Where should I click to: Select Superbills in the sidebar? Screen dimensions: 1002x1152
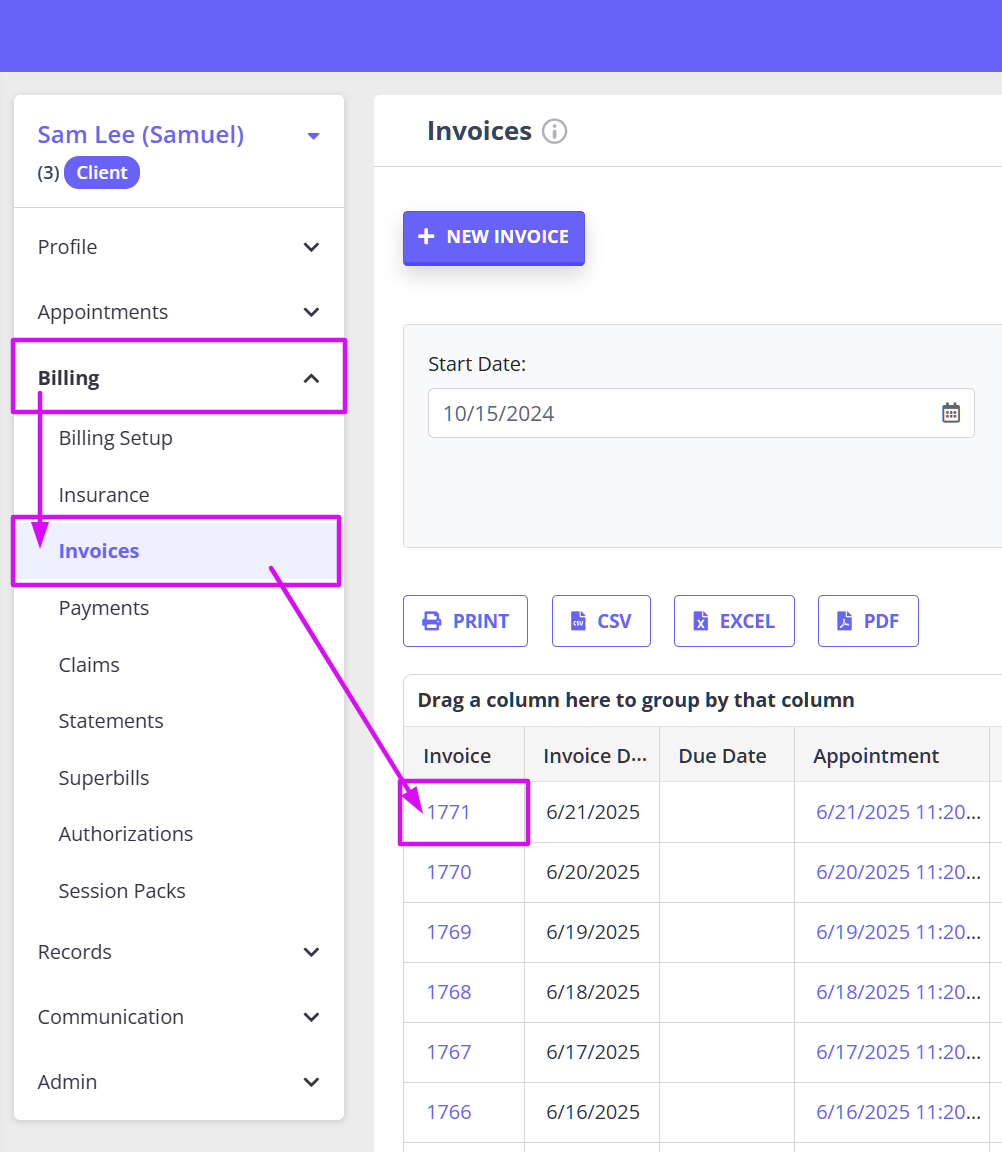(104, 778)
